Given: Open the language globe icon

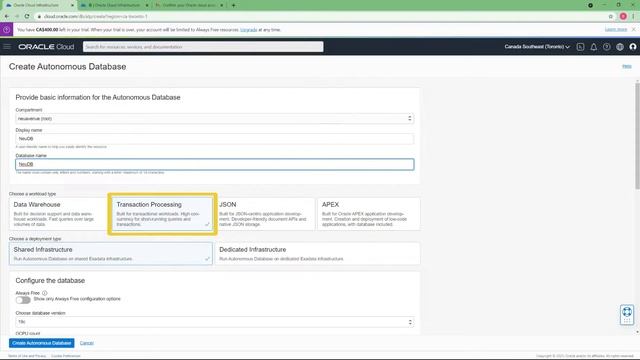Looking at the screenshot, I should pos(620,47).
